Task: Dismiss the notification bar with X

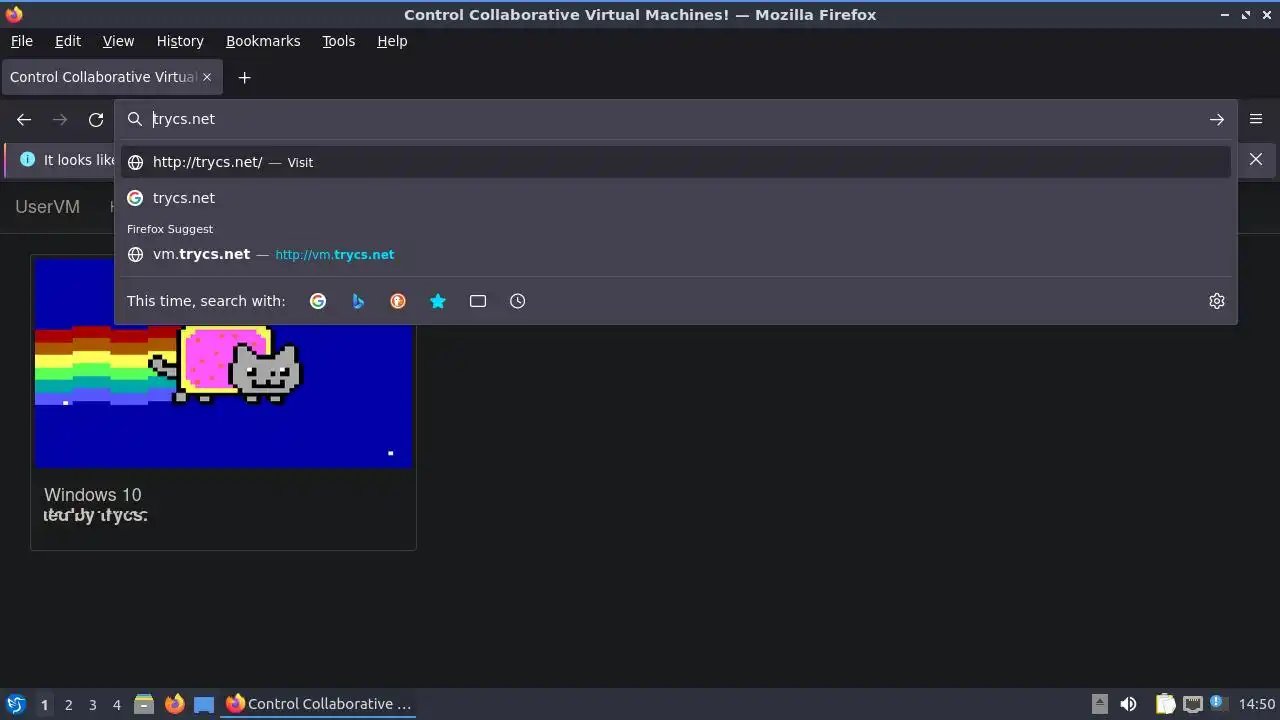Action: click(x=1256, y=159)
